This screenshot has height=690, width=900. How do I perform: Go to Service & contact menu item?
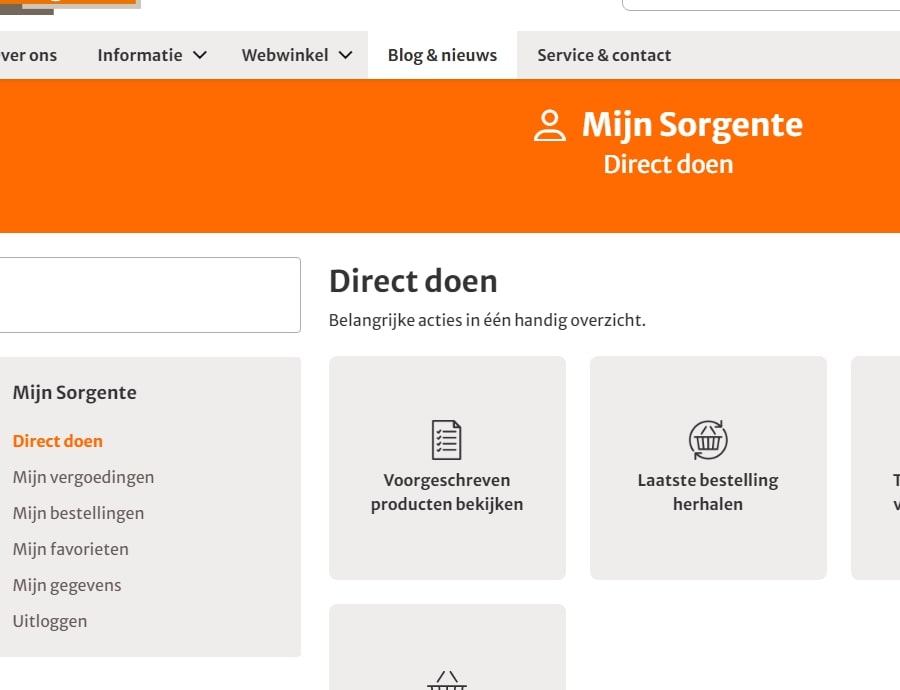604,55
